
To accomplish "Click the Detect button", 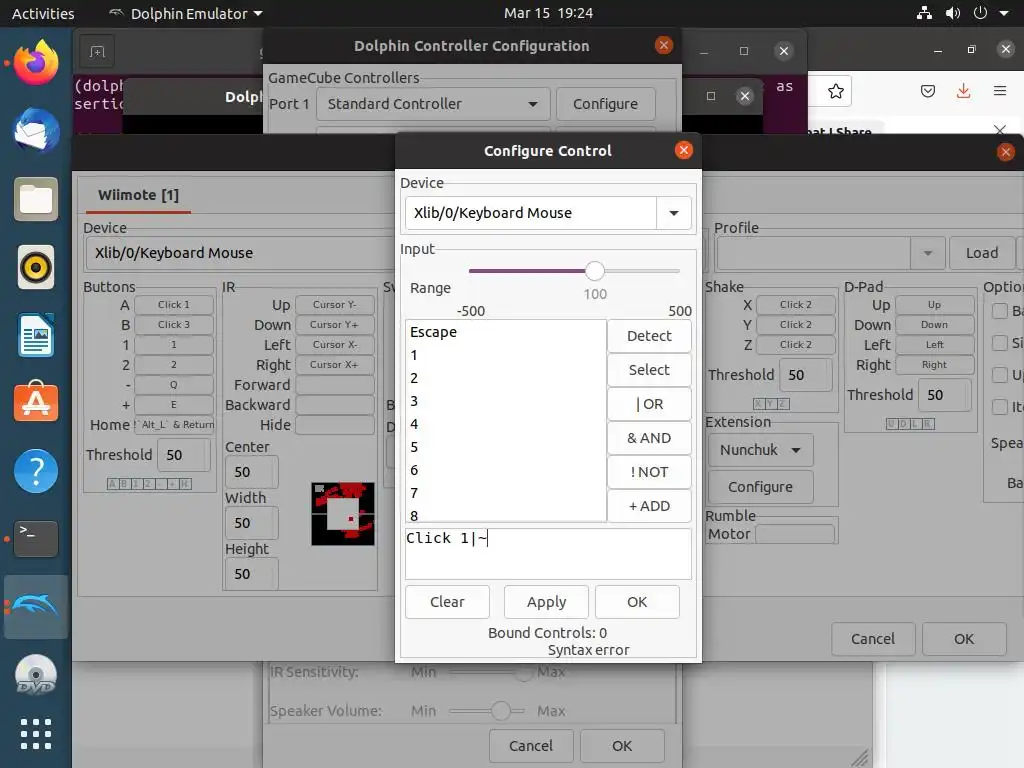I will point(649,336).
